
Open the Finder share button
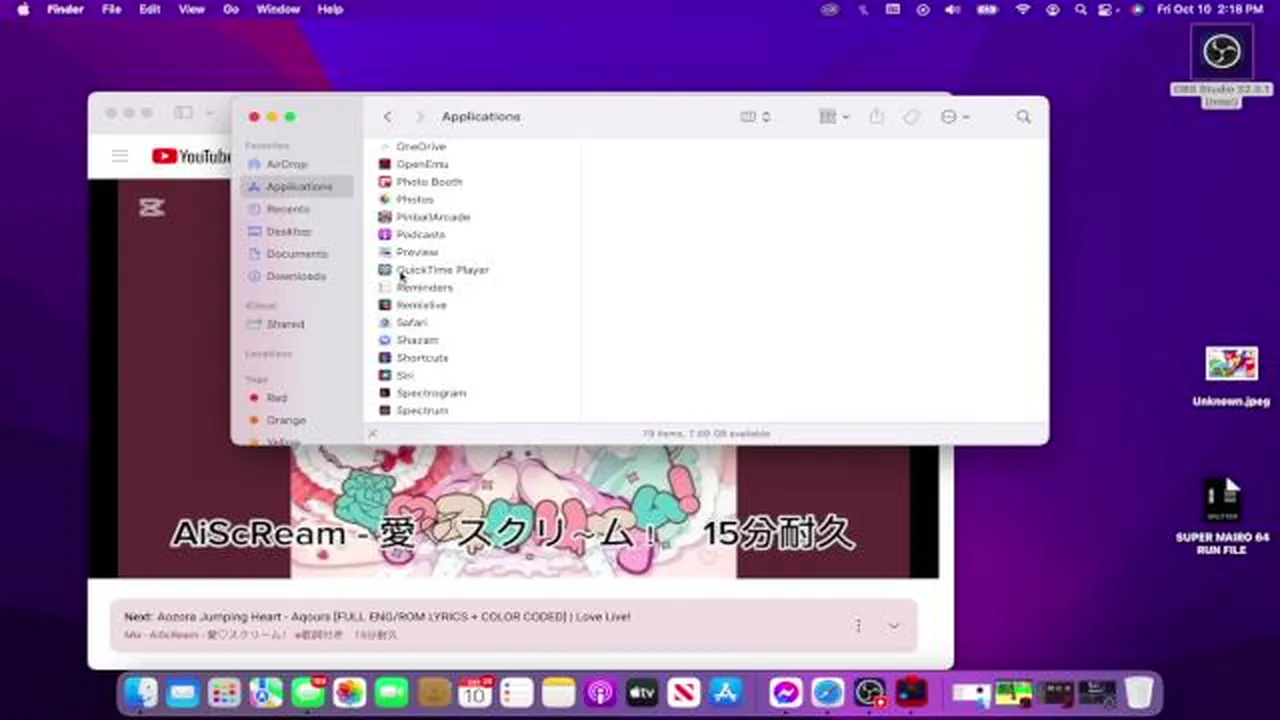877,117
